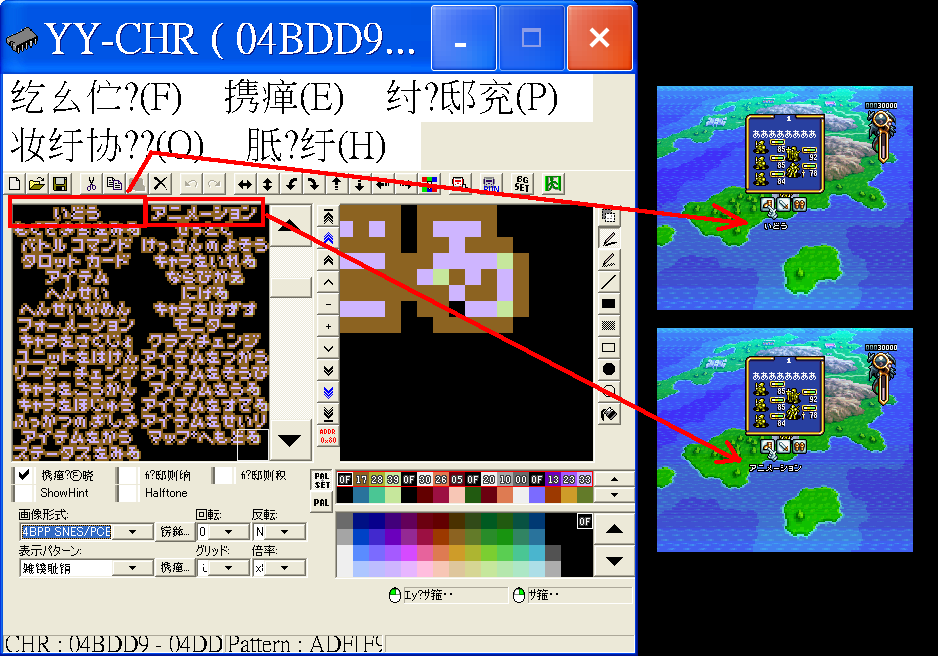Jump to the end of the file address
This screenshot has width=938, height=656.
pos(328,413)
